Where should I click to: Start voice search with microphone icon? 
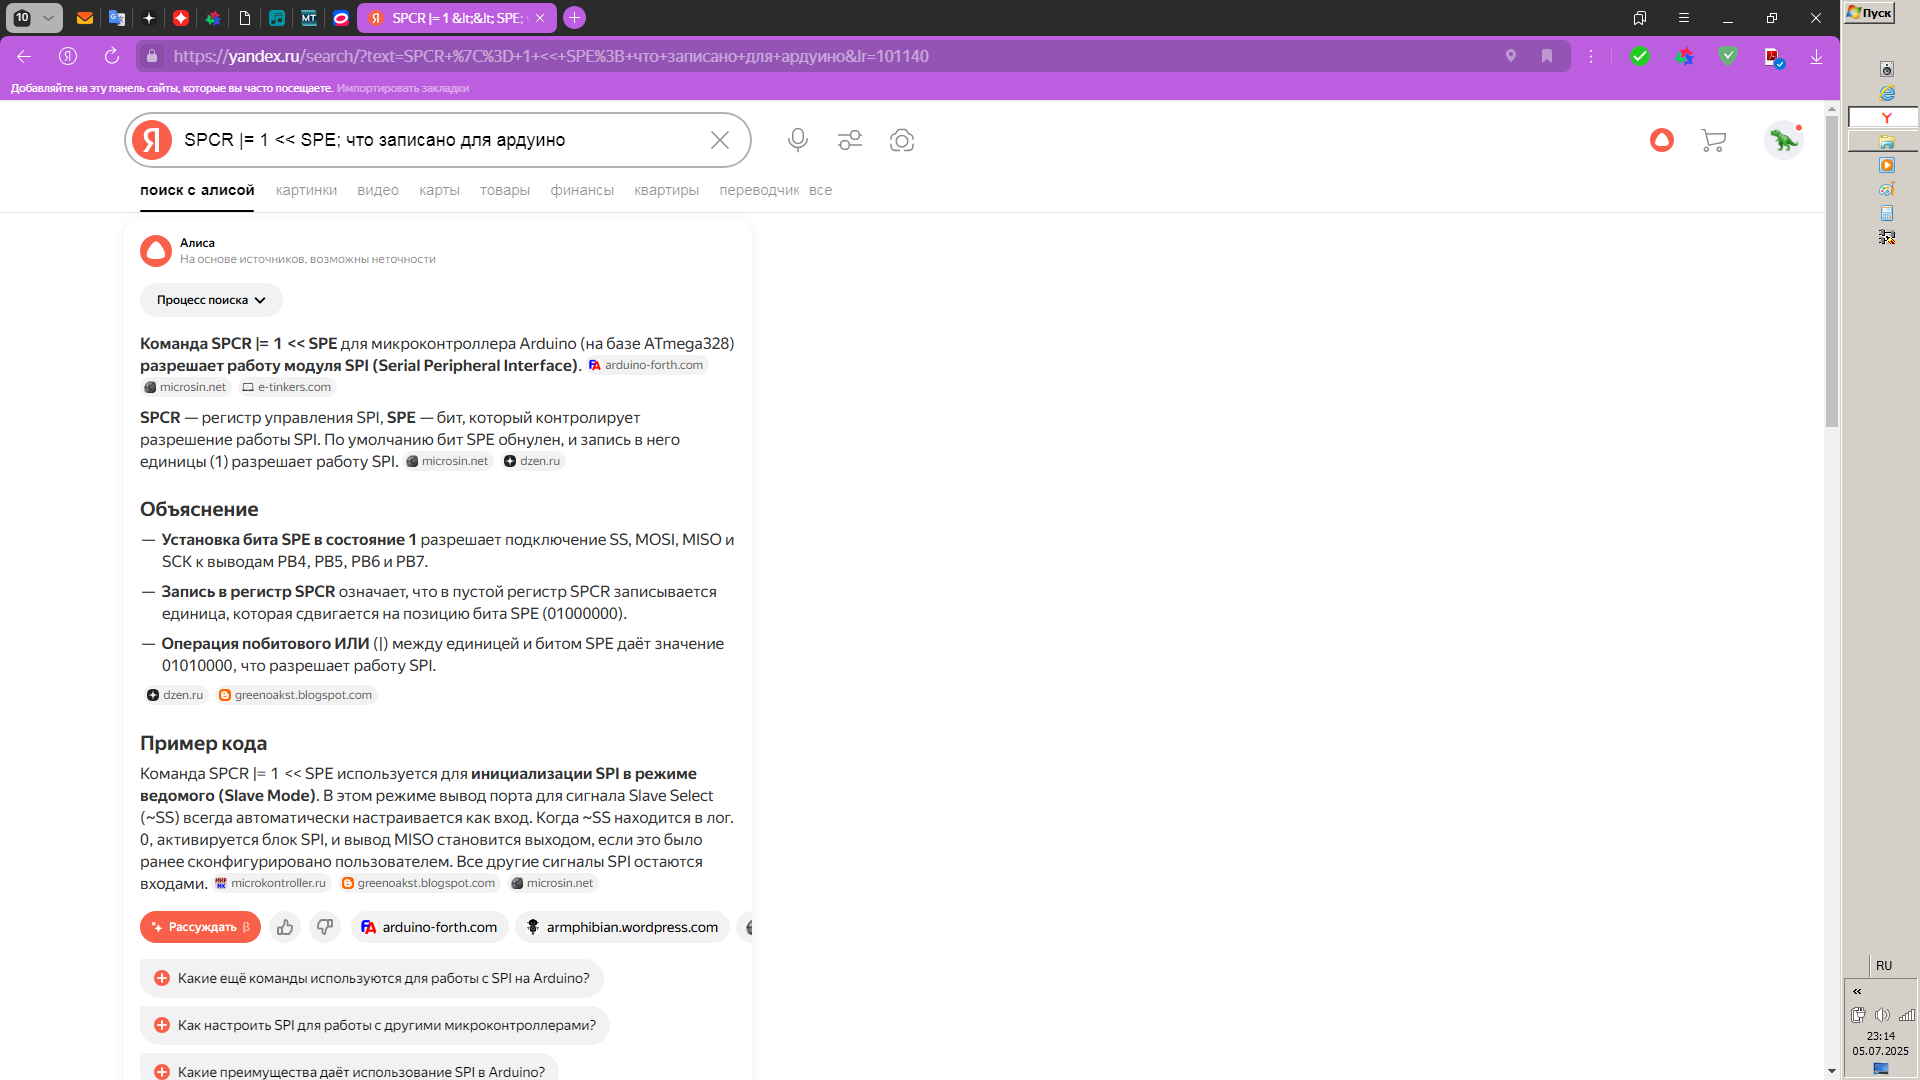798,140
